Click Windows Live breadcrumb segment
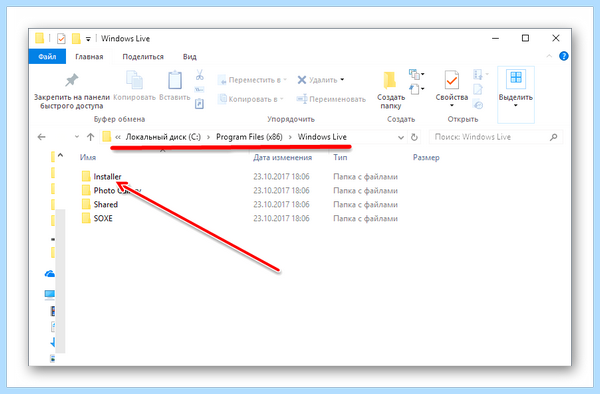The image size is (600, 394). coord(322,137)
